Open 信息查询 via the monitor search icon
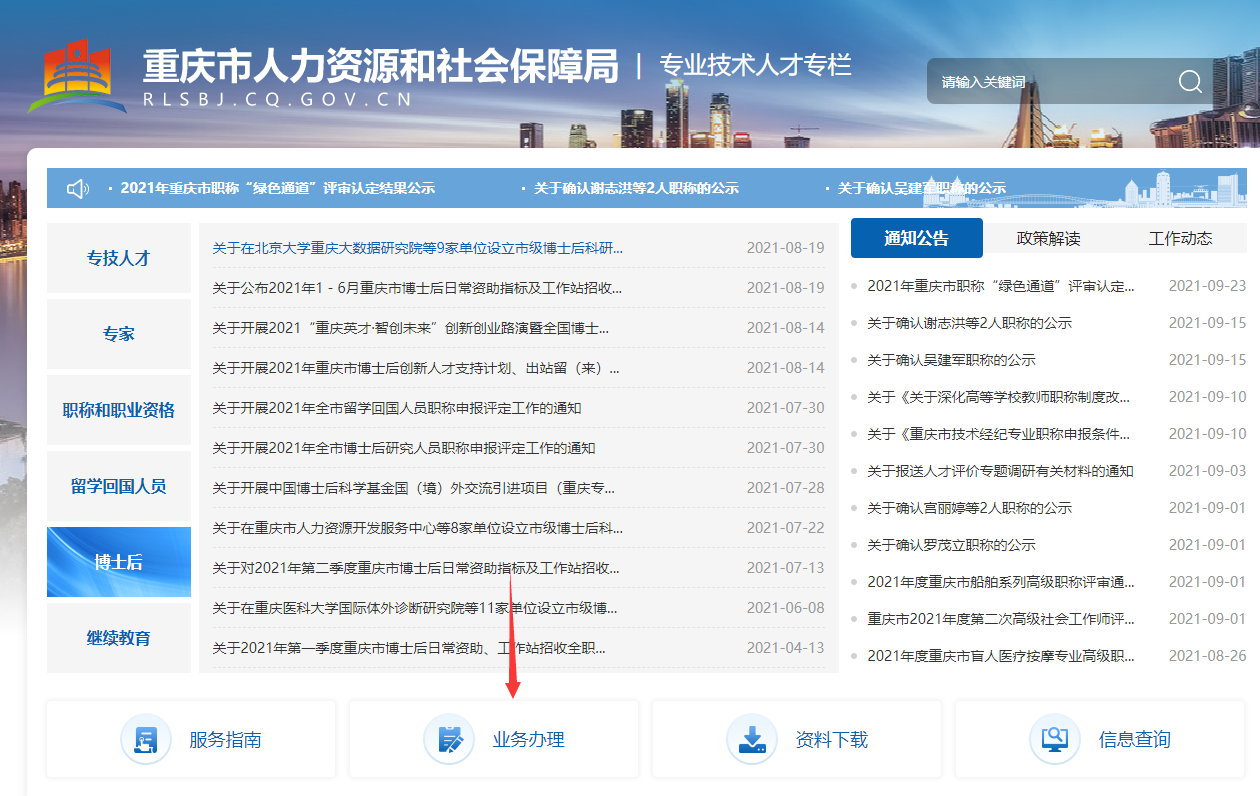 click(x=1055, y=741)
